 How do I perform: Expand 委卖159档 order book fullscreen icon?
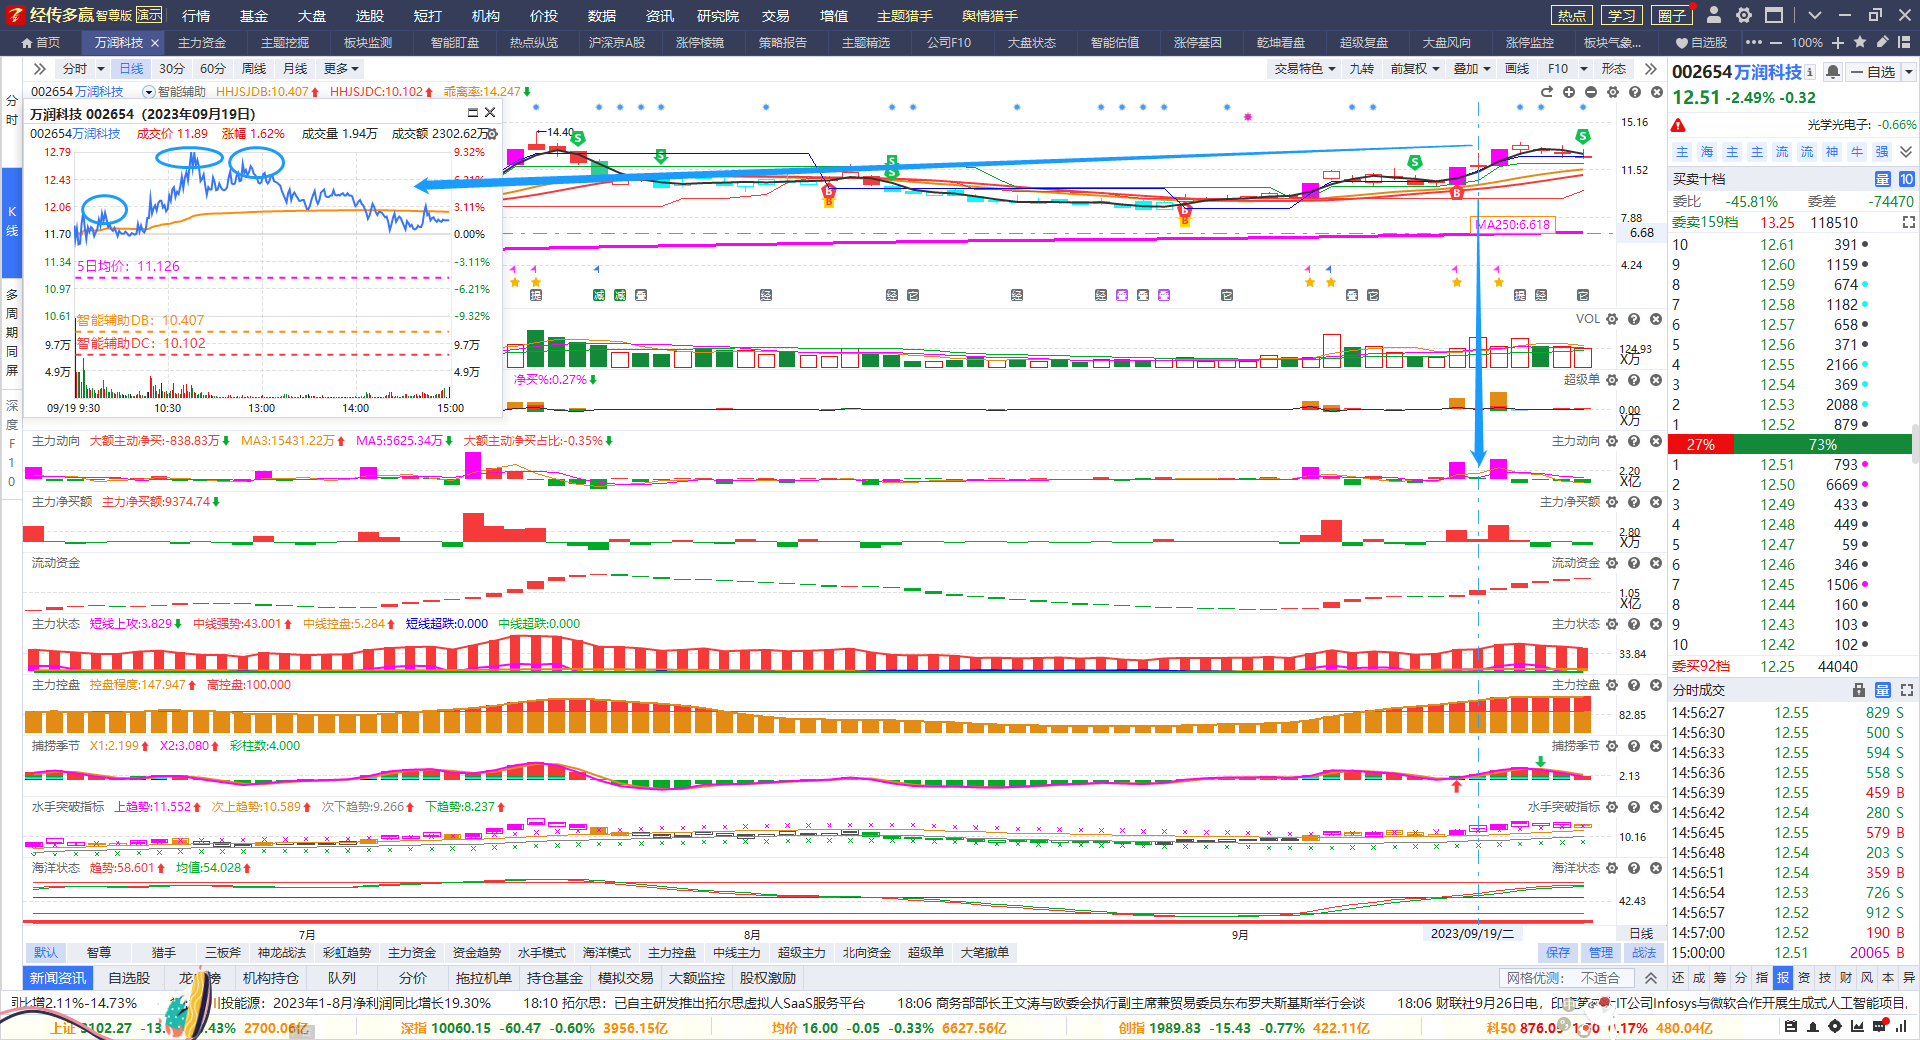click(1908, 222)
